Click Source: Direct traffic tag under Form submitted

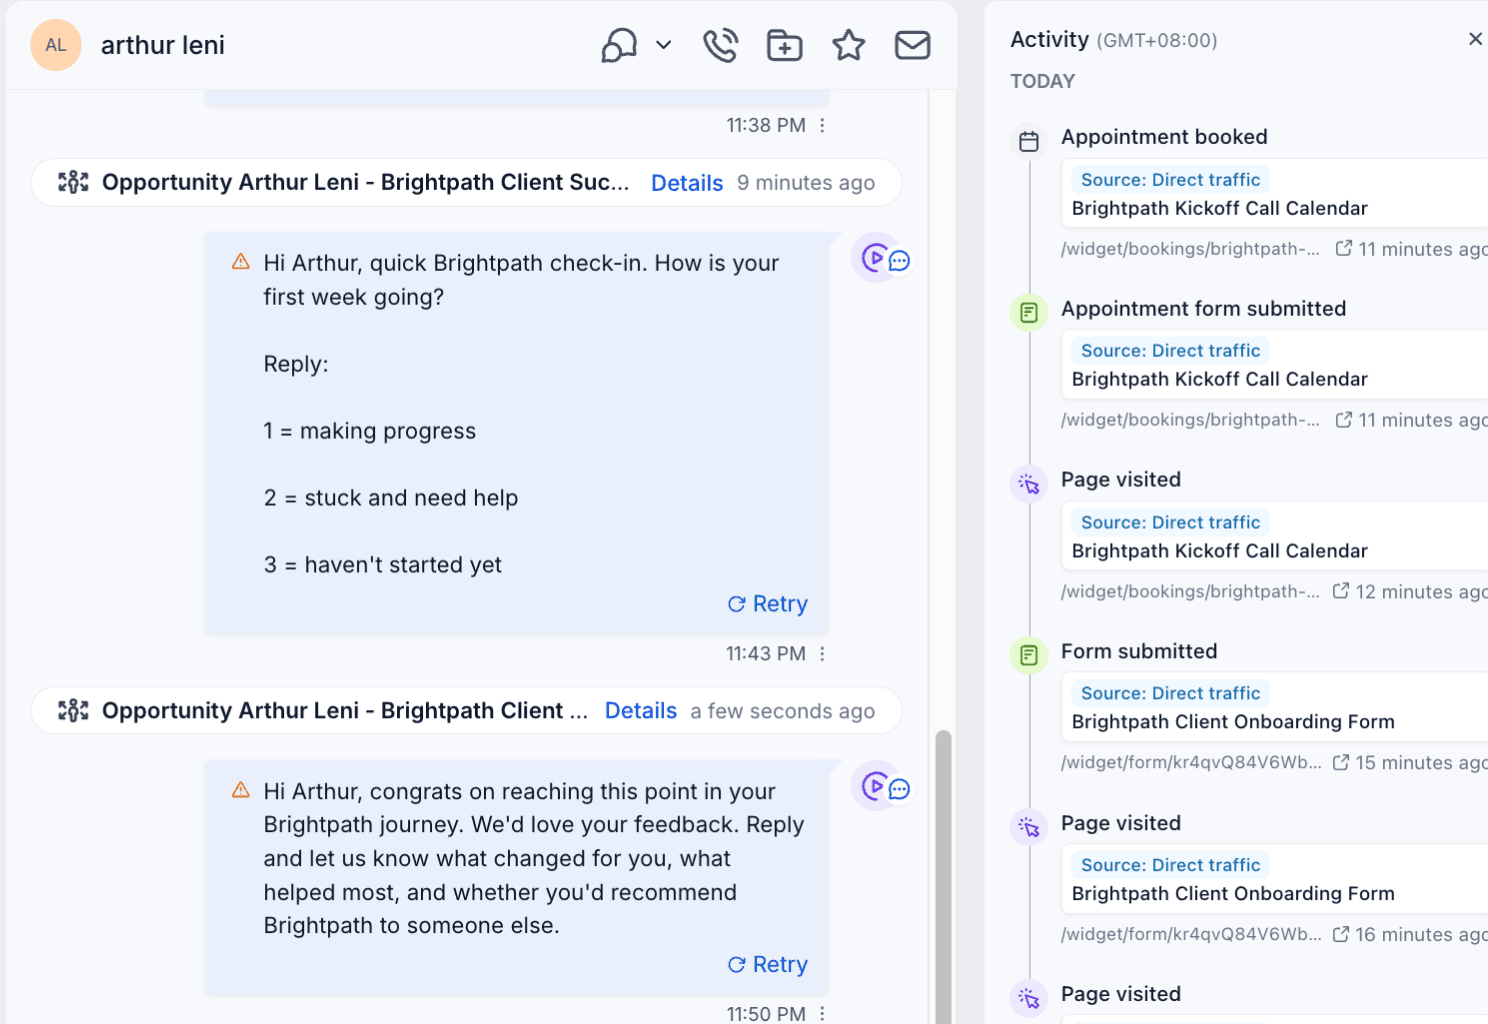click(1170, 693)
